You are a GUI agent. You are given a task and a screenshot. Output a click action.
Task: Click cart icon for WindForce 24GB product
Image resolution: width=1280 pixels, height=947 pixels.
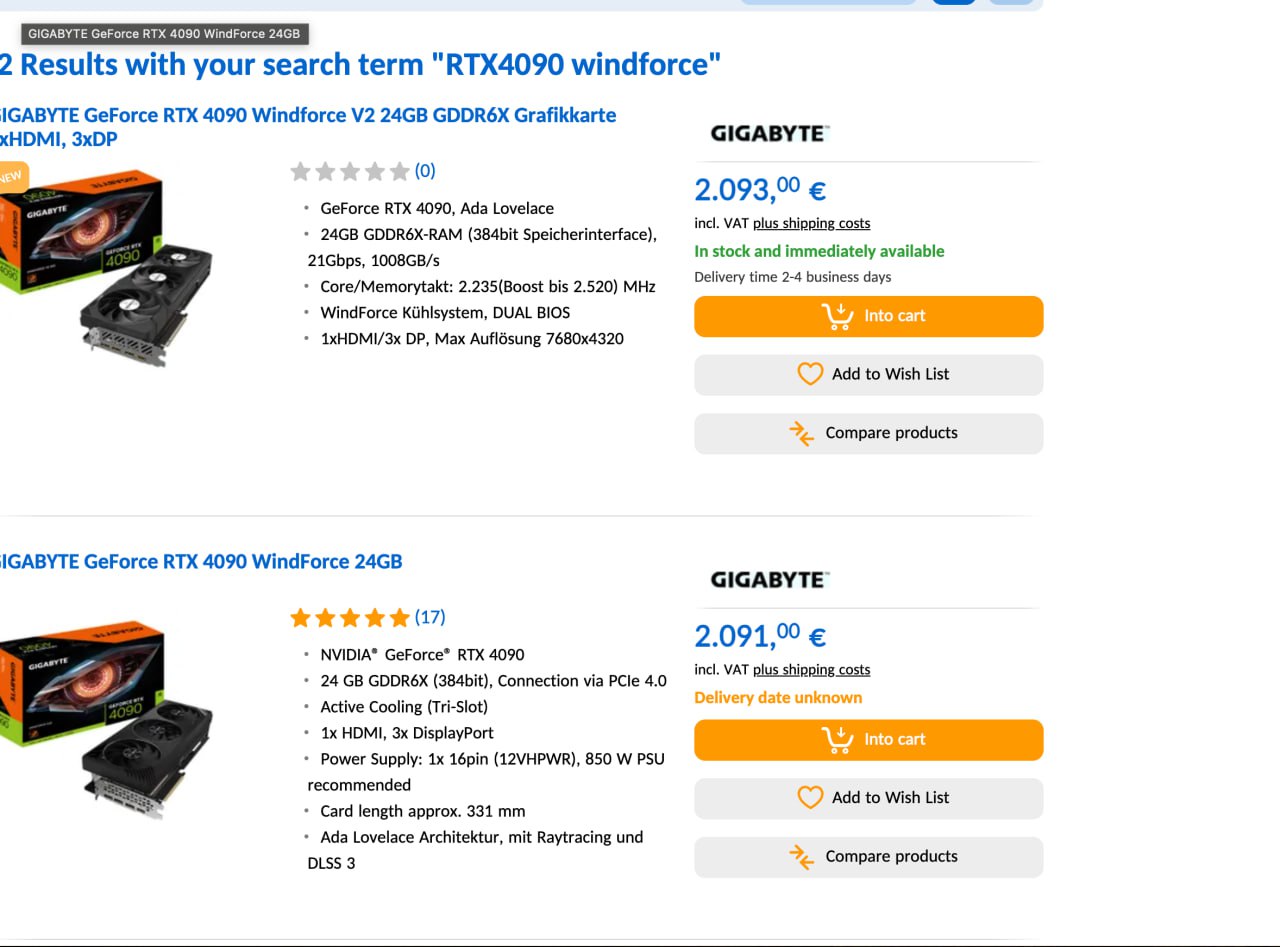(837, 740)
